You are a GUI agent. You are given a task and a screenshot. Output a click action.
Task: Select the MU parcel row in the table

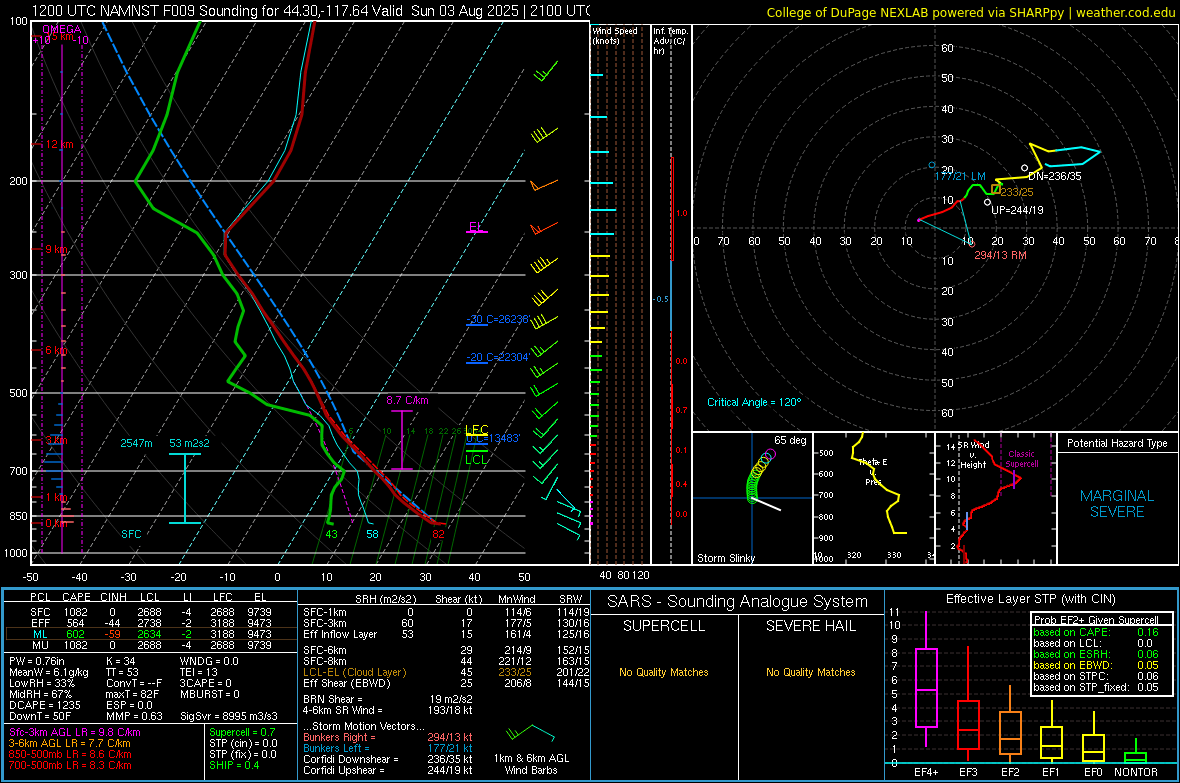click(x=151, y=644)
